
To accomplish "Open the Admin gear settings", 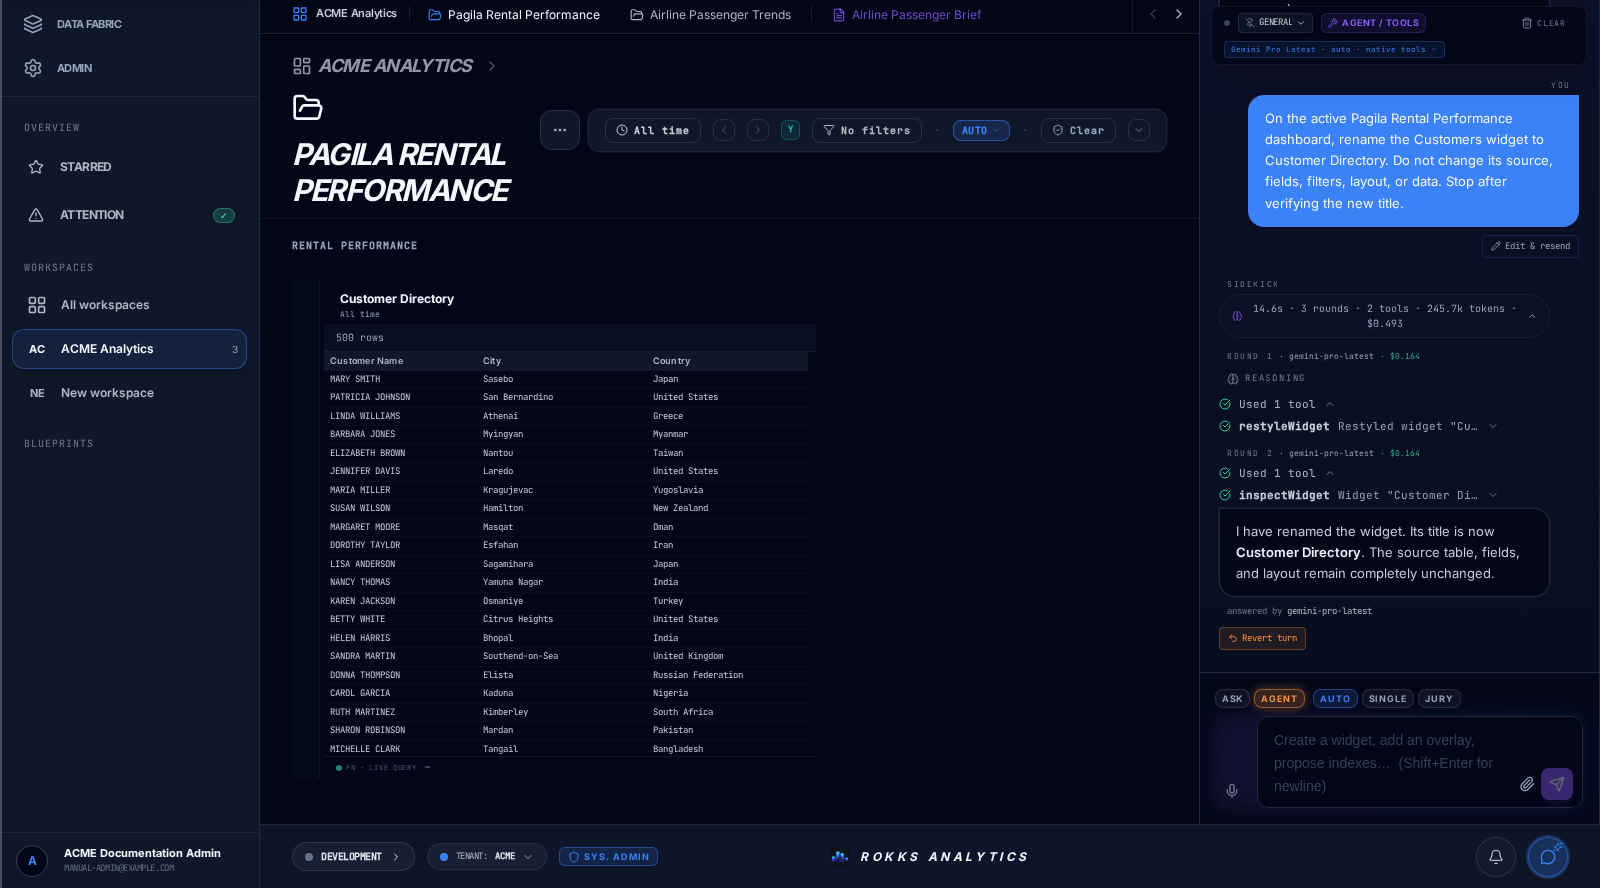I will pyautogui.click(x=33, y=68).
